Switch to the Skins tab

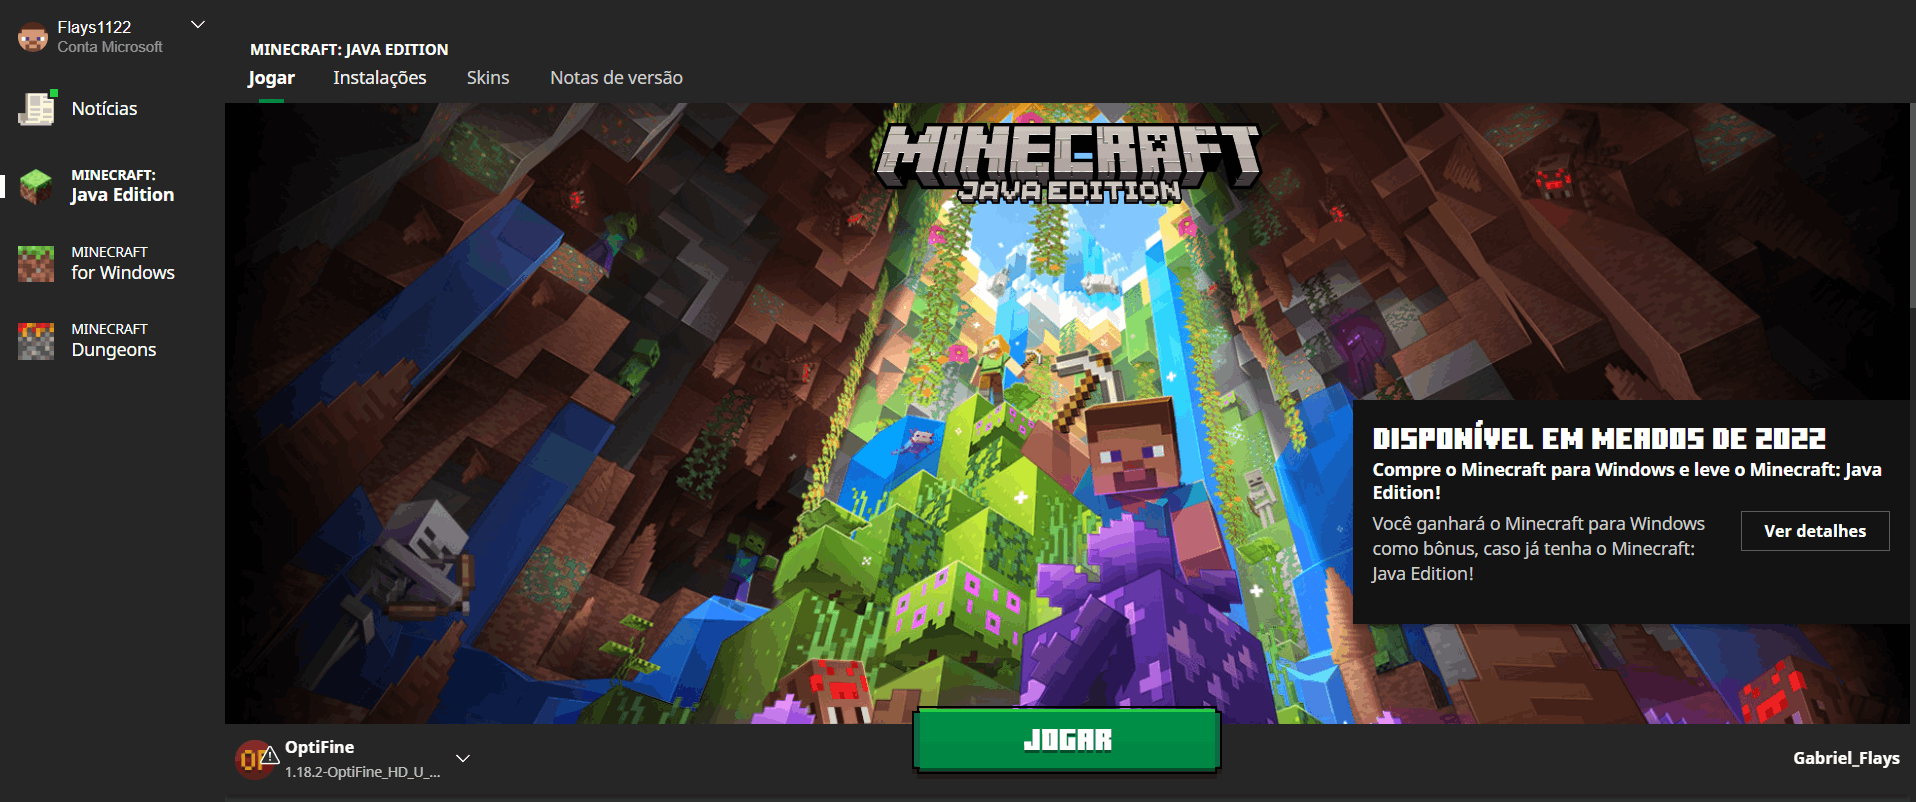[488, 78]
